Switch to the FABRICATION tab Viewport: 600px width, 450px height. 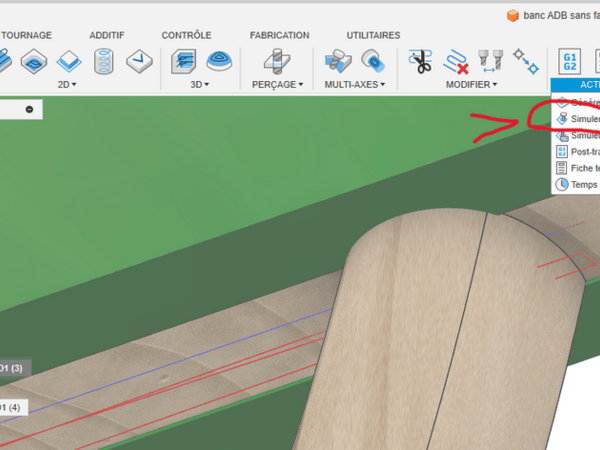coord(279,35)
